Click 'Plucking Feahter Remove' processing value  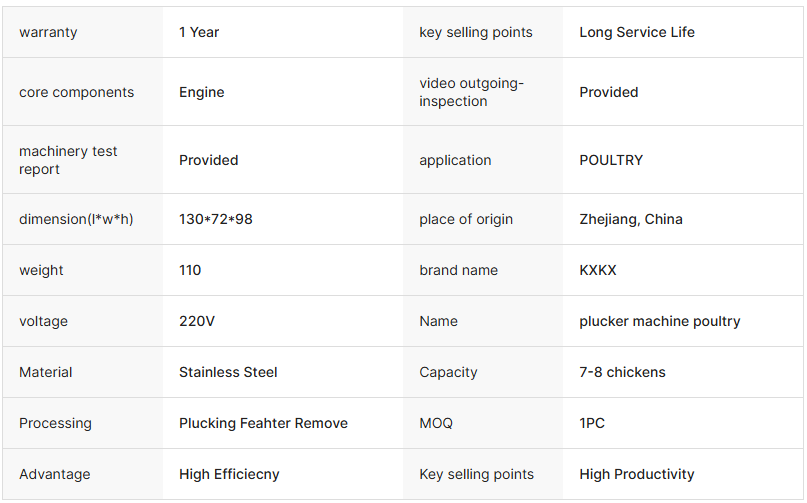pos(263,423)
